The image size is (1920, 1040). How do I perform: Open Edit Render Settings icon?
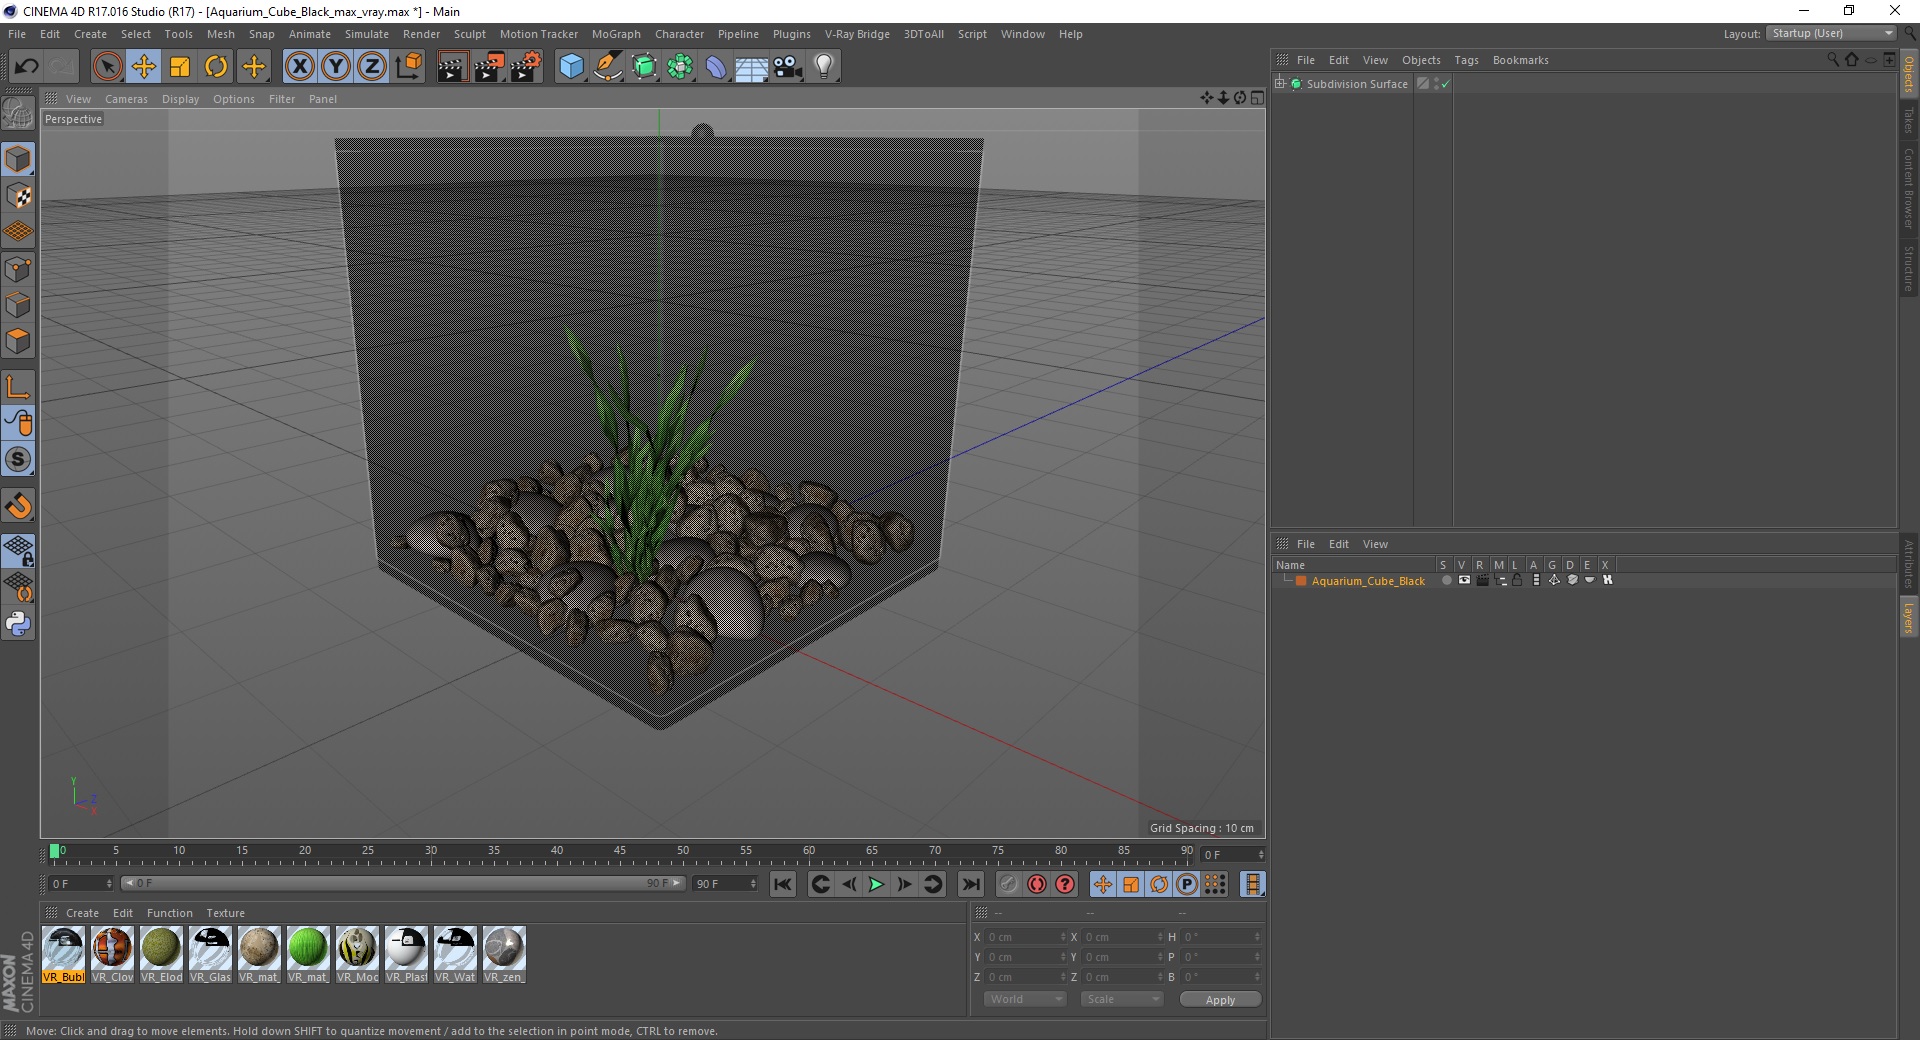(x=525, y=67)
